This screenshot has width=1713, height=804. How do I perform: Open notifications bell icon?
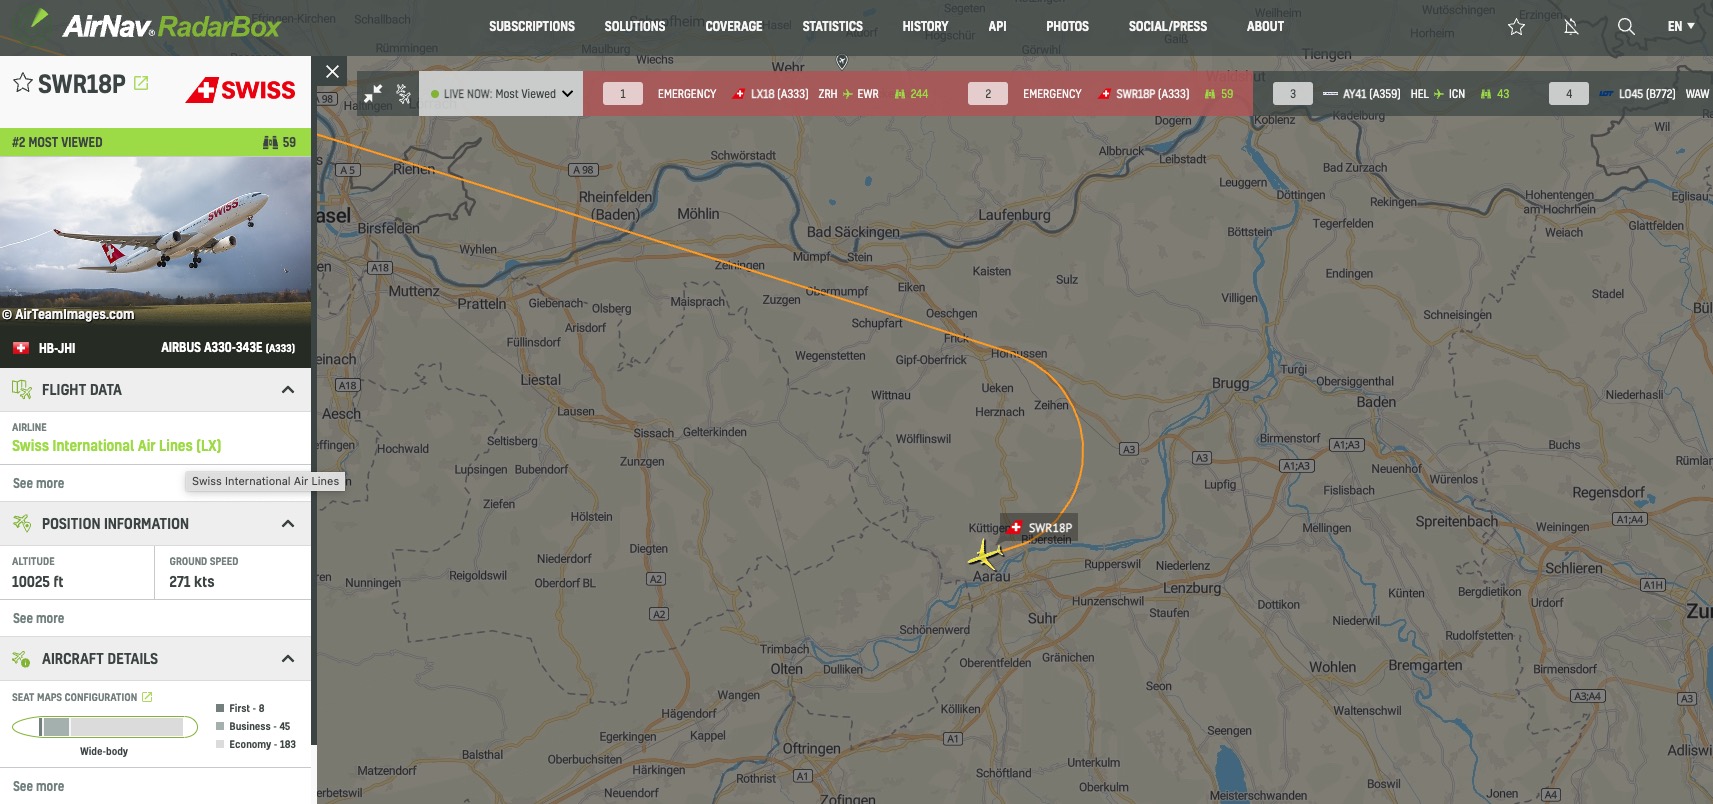(1571, 27)
